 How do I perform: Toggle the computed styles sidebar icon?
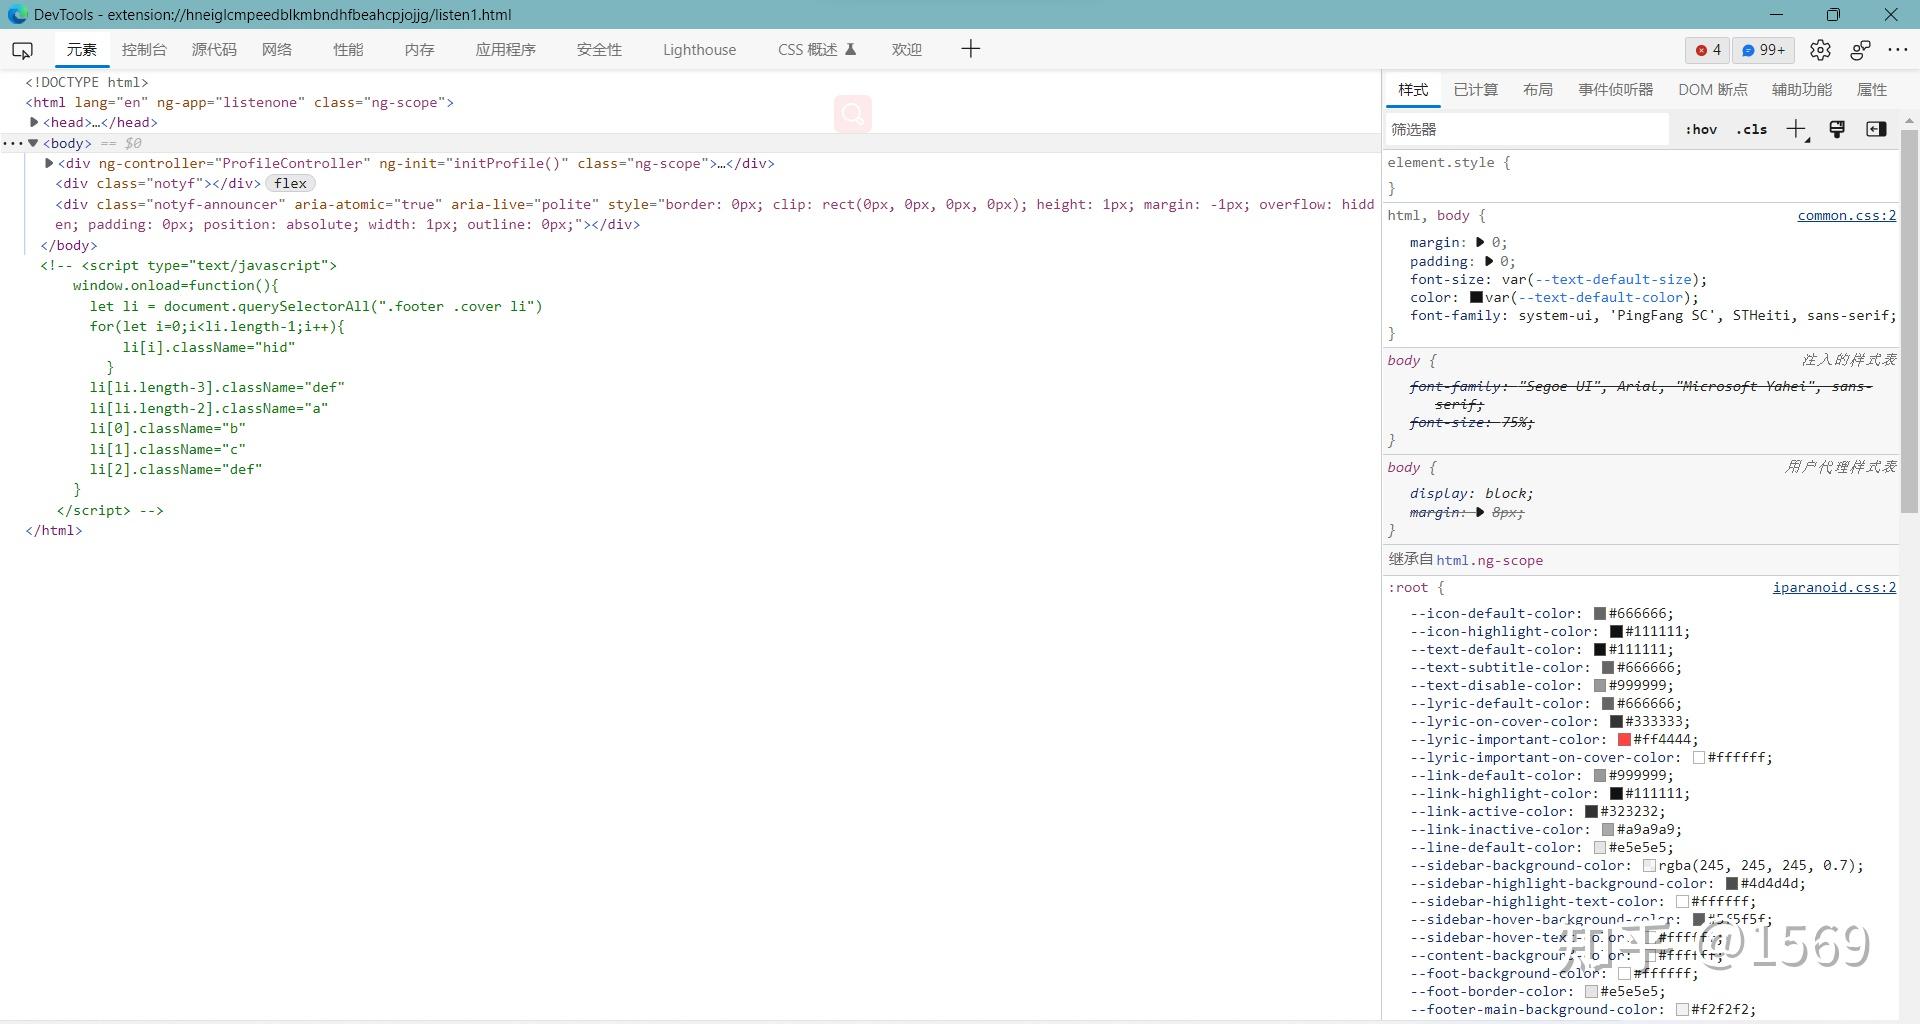[1876, 129]
